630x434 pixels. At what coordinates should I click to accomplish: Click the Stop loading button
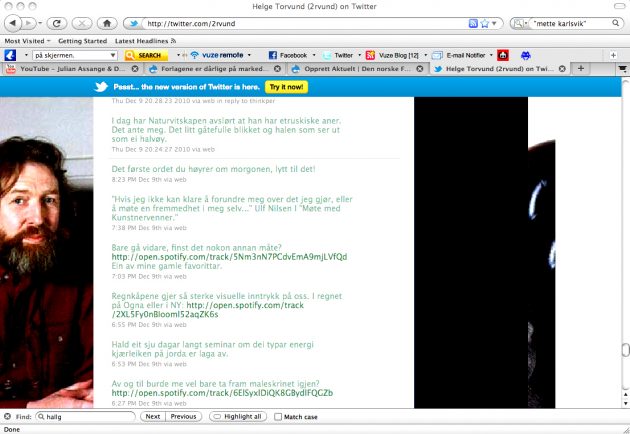click(x=82, y=23)
